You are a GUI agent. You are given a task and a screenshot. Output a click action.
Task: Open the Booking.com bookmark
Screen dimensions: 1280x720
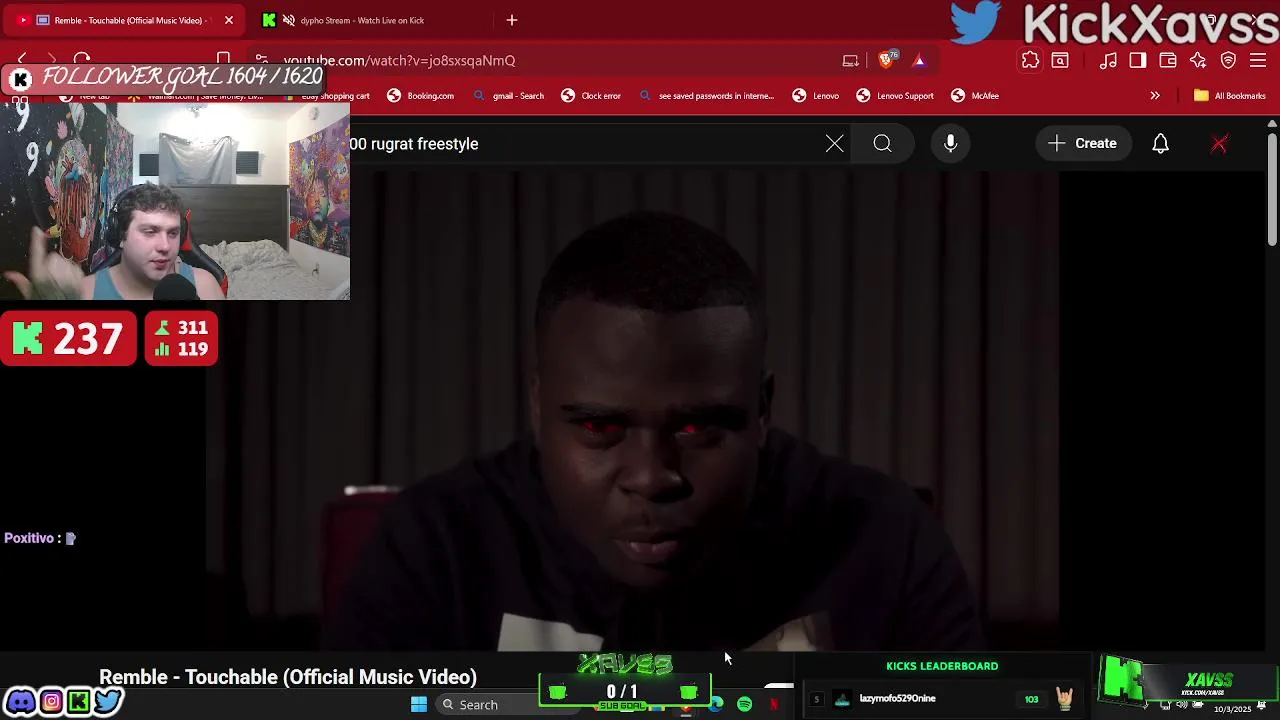(420, 96)
